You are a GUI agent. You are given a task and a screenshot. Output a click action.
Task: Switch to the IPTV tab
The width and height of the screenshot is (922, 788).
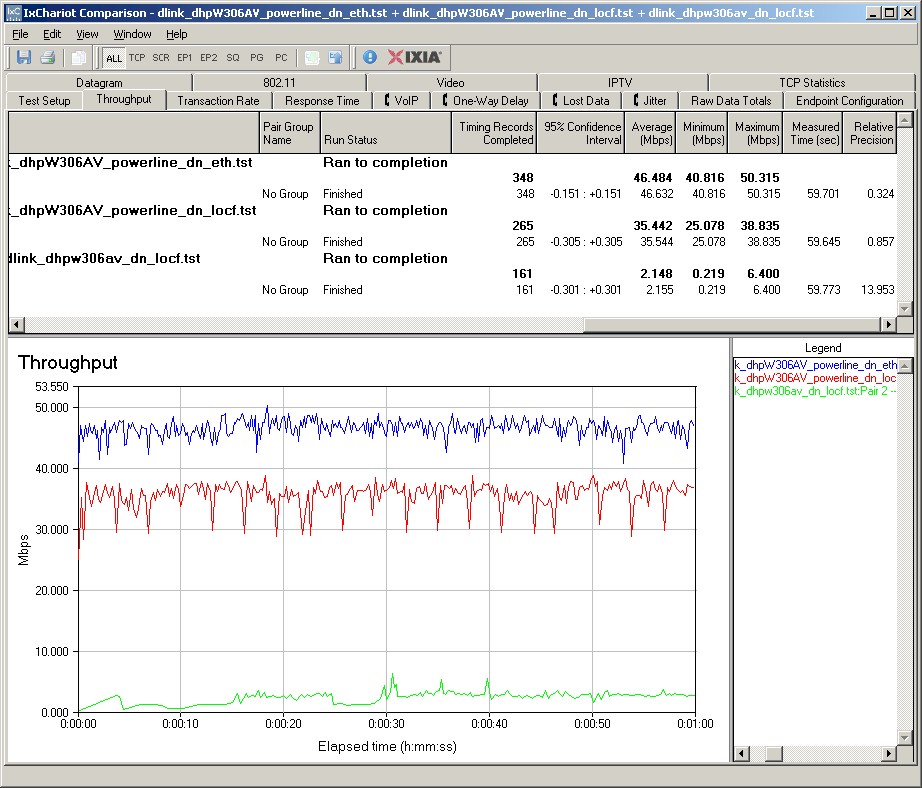coord(620,82)
